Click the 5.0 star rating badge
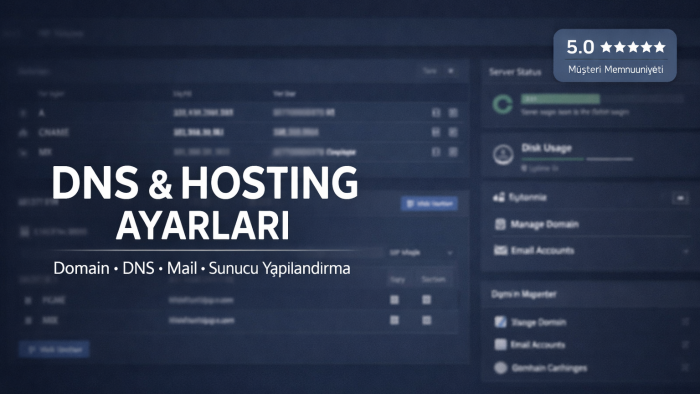The width and height of the screenshot is (700, 394). [x=615, y=55]
